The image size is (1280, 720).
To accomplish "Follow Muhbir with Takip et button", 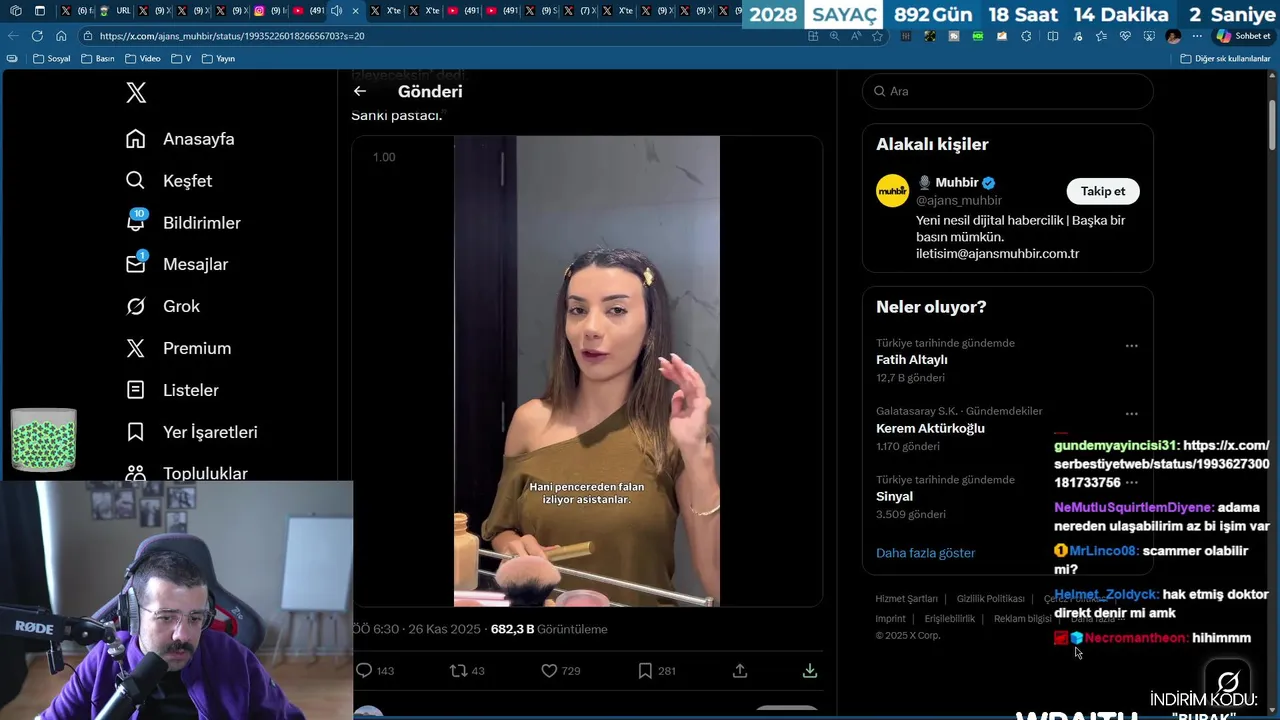I will point(1103,191).
